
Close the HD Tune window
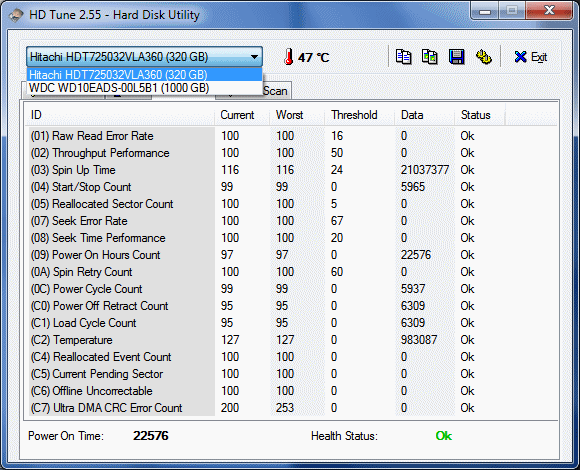pos(549,11)
